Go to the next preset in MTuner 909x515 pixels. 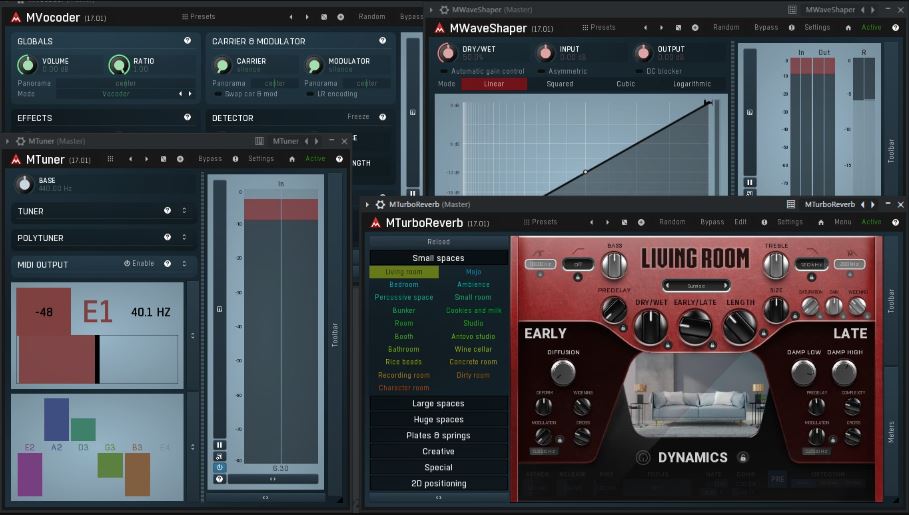click(146, 159)
